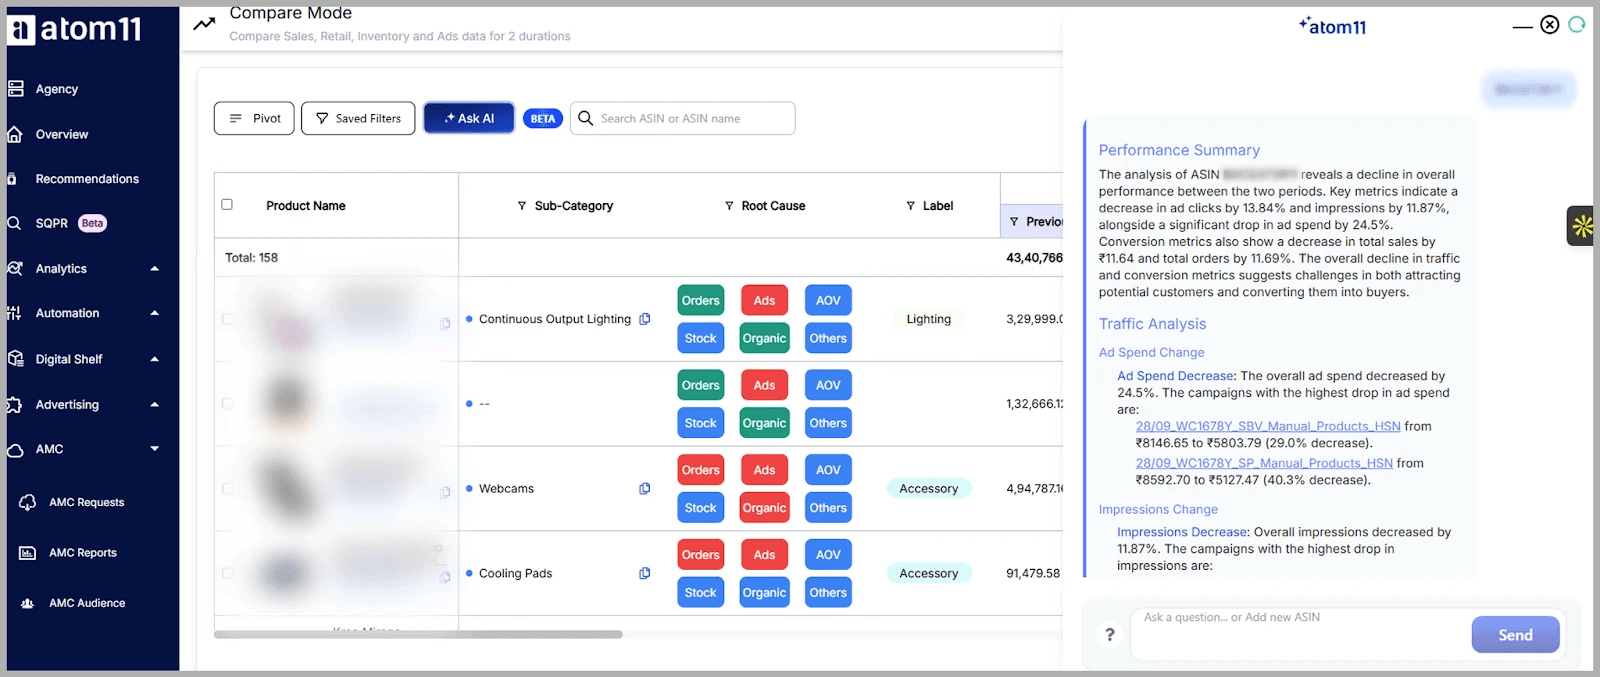
Task: Close the atom11 AI chat panel
Action: [1550, 25]
